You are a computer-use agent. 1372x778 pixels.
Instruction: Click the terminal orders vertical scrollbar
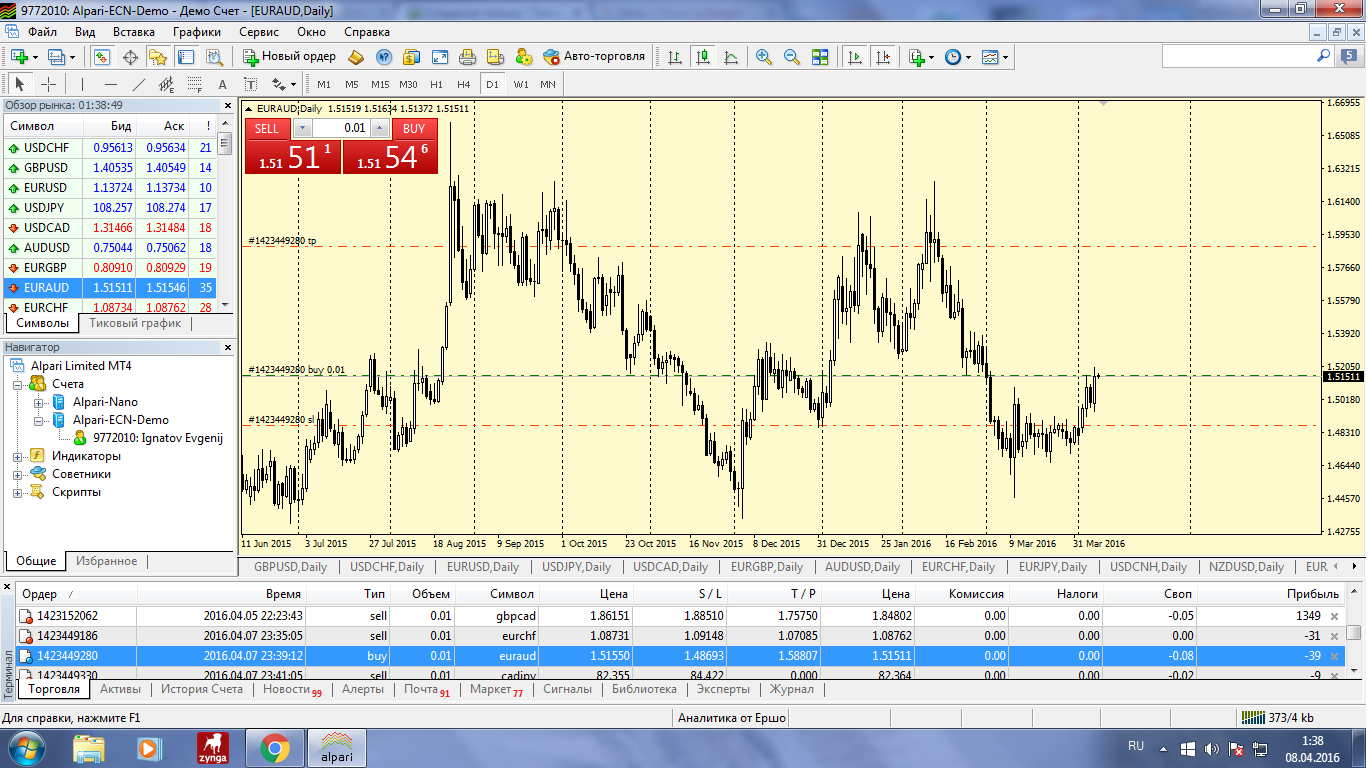tap(1353, 632)
